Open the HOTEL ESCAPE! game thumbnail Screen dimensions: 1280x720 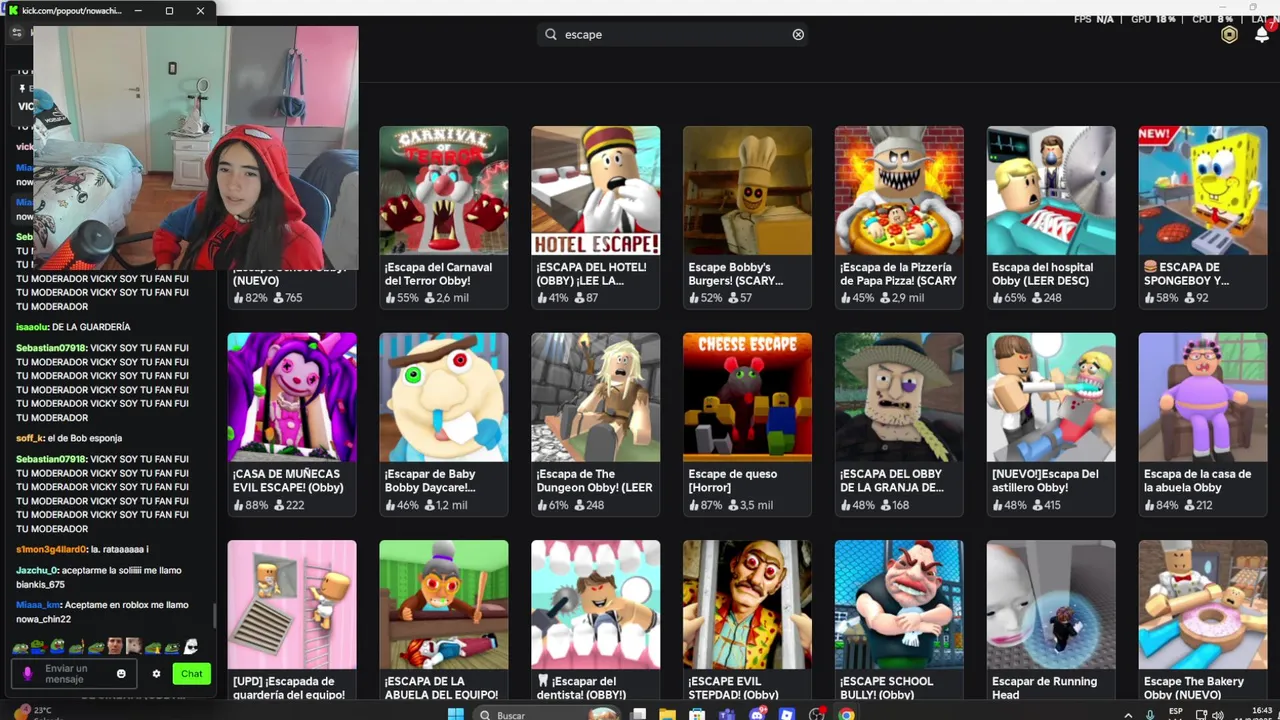596,190
